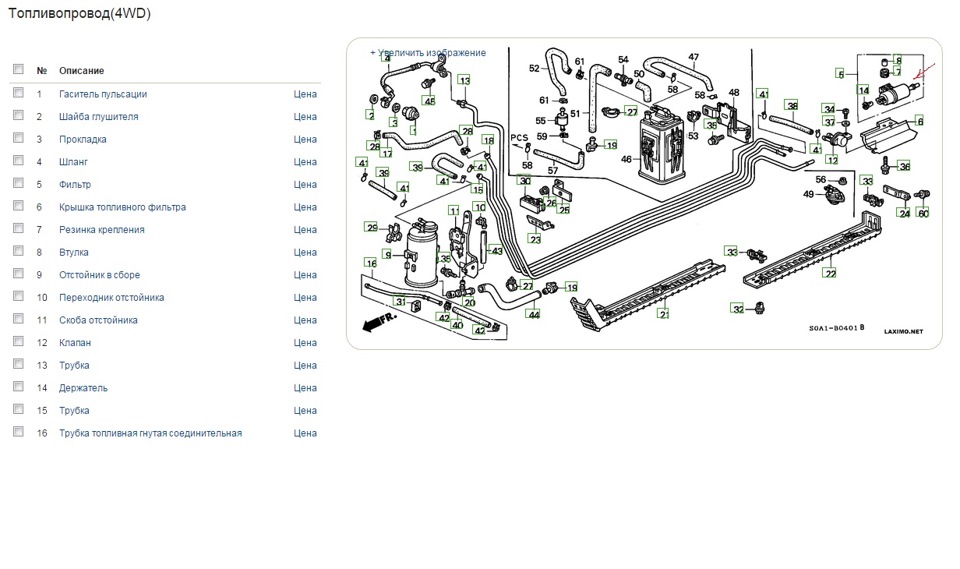Viewport: 960px width, 569px height.
Task: Select callout 24 on the diagram
Action: tap(905, 213)
